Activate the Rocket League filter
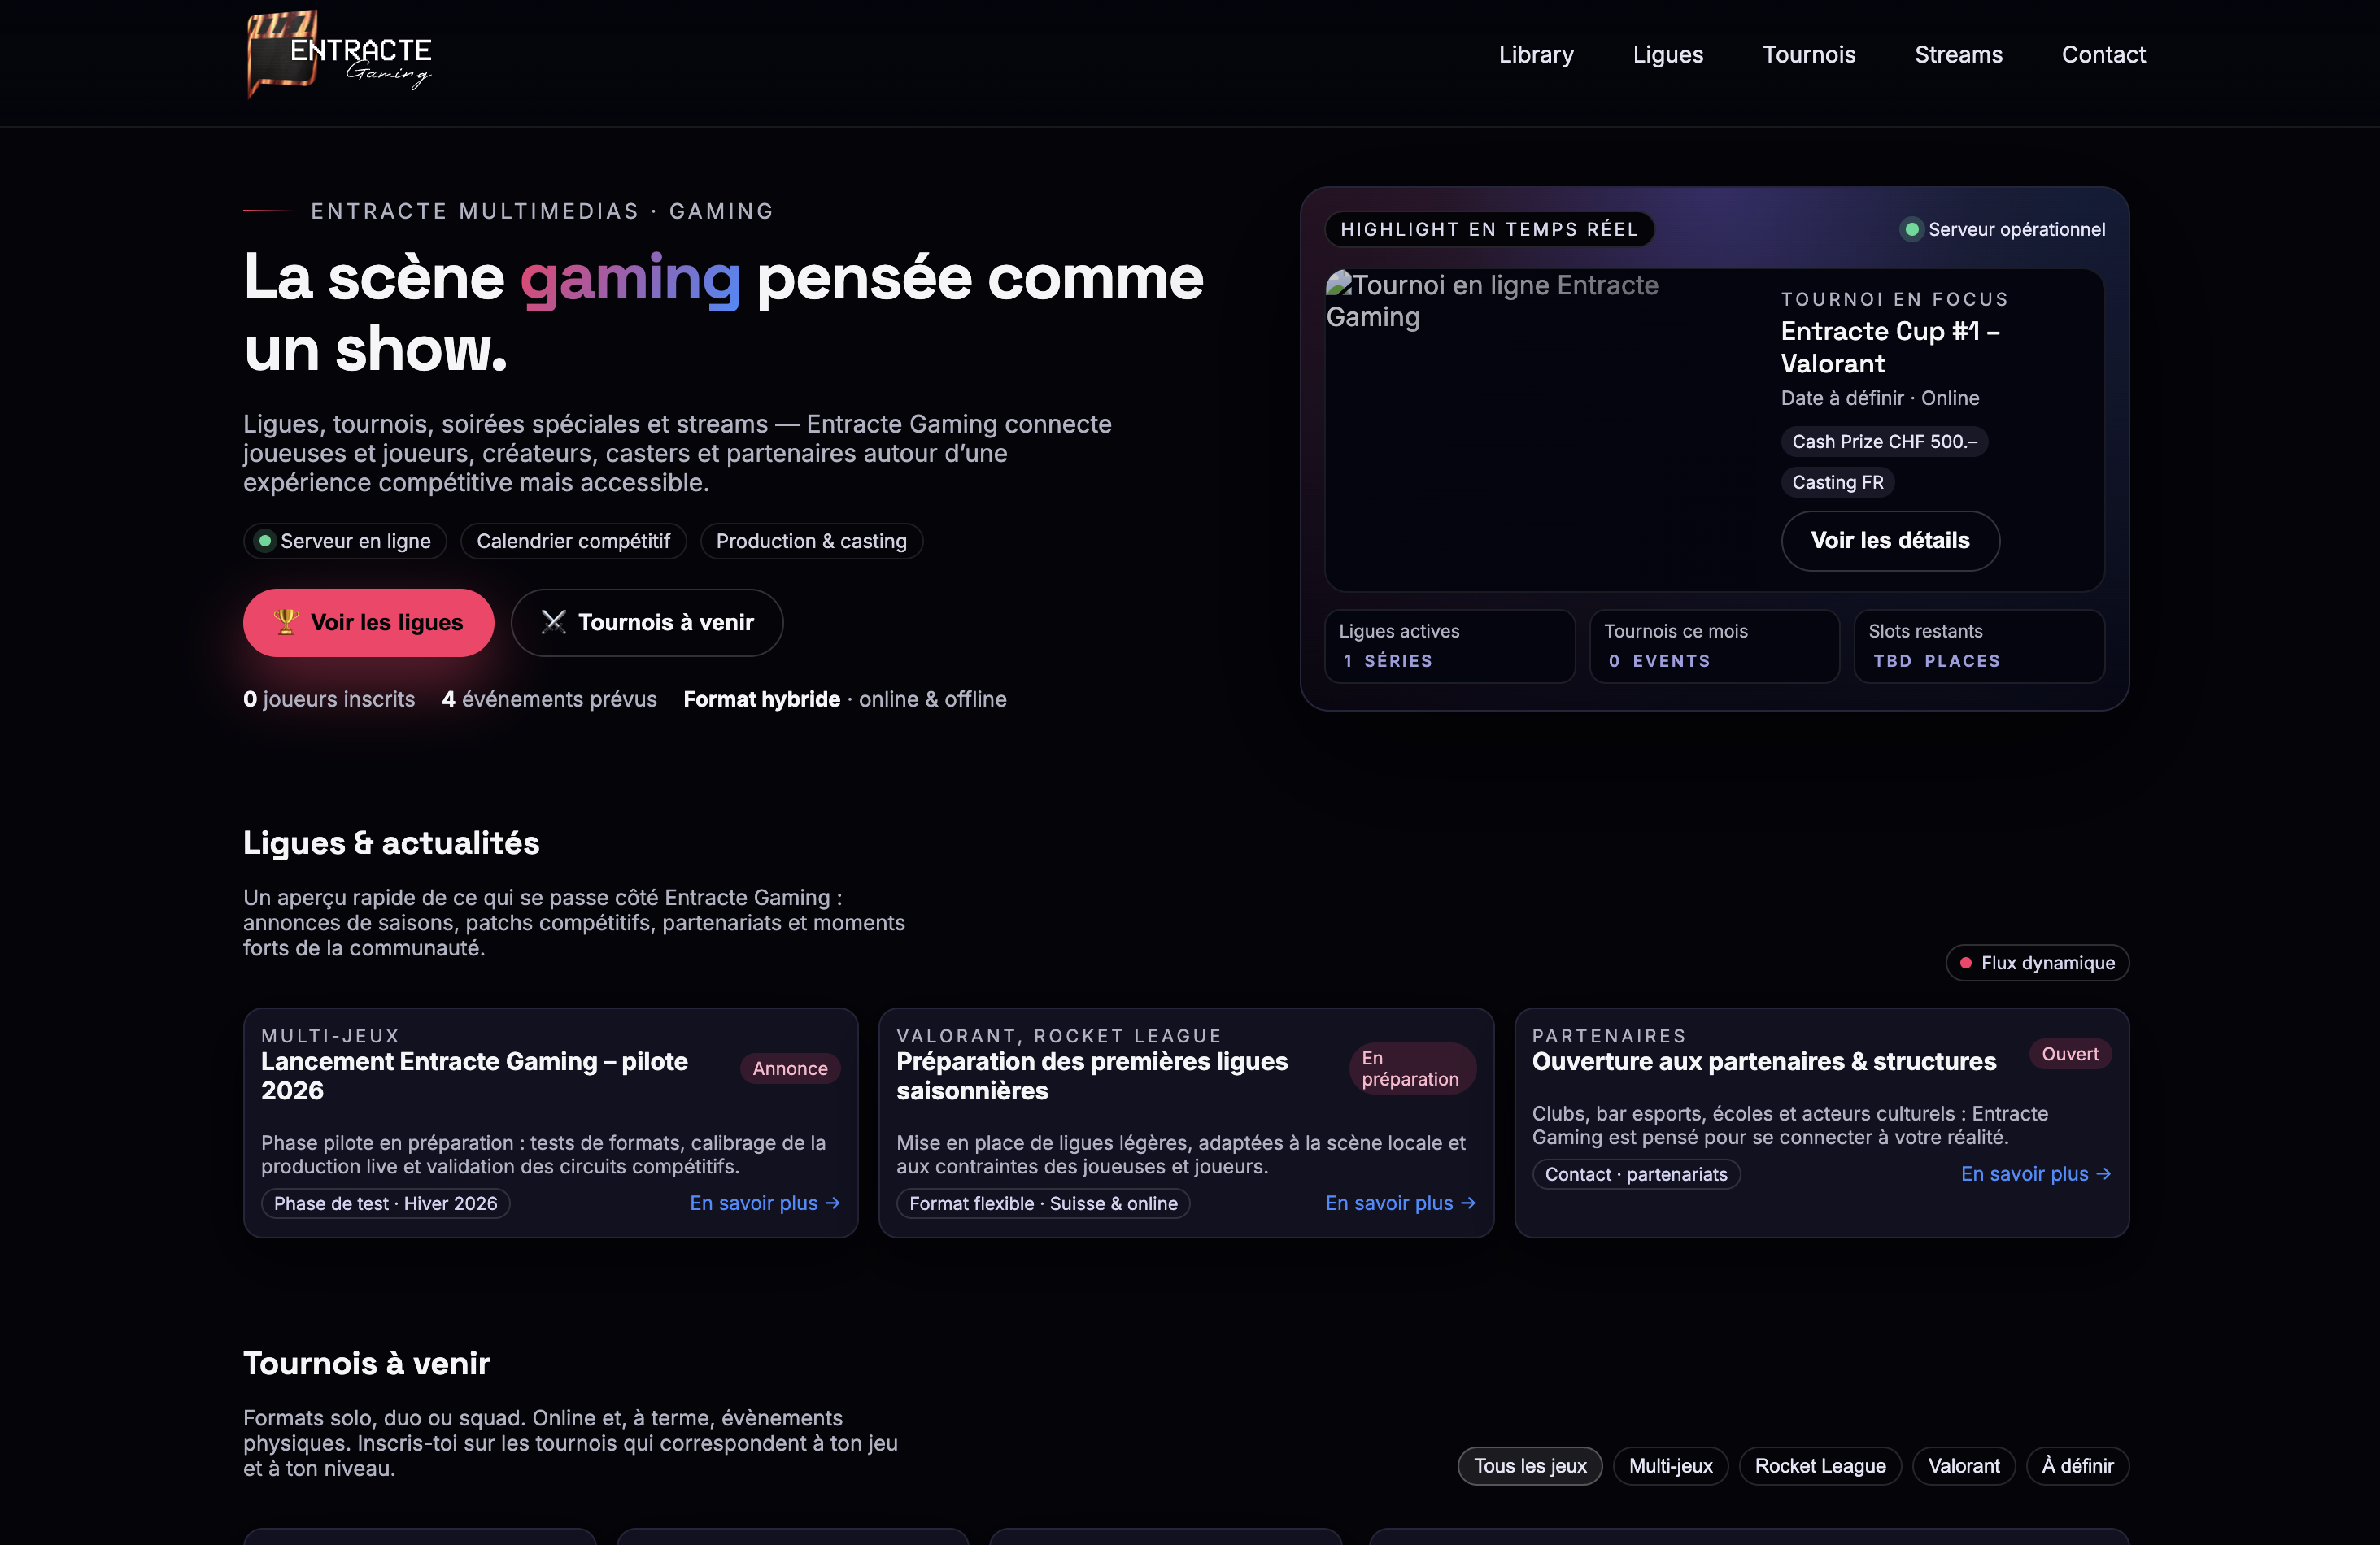Viewport: 2380px width, 1545px height. pos(1820,1465)
